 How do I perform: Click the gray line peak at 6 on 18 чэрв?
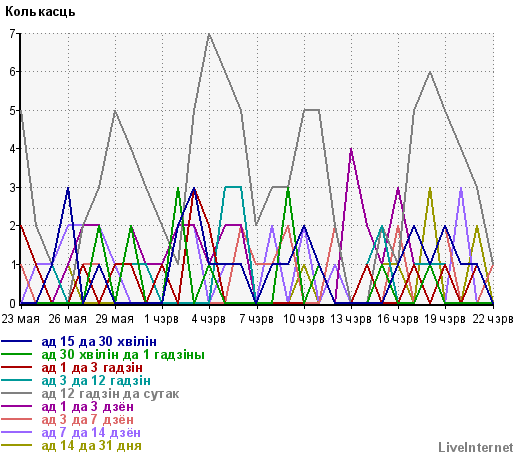[x=430, y=72]
